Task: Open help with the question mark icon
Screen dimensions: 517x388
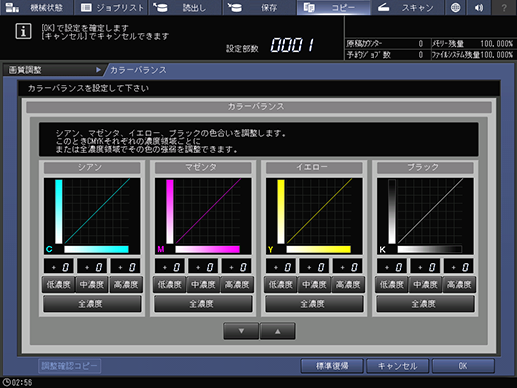Action: click(x=504, y=7)
